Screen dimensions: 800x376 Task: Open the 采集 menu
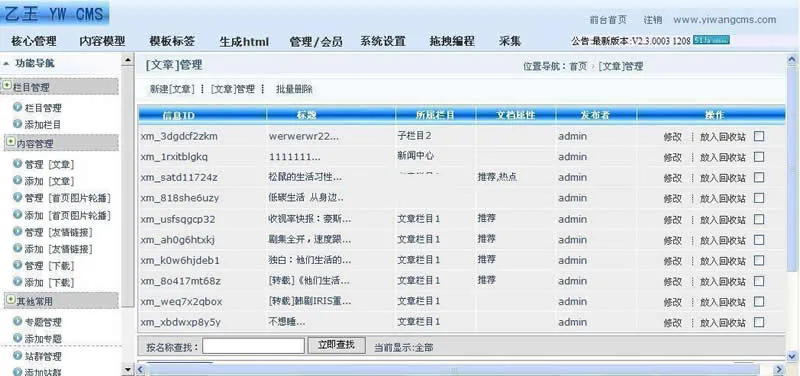click(510, 41)
